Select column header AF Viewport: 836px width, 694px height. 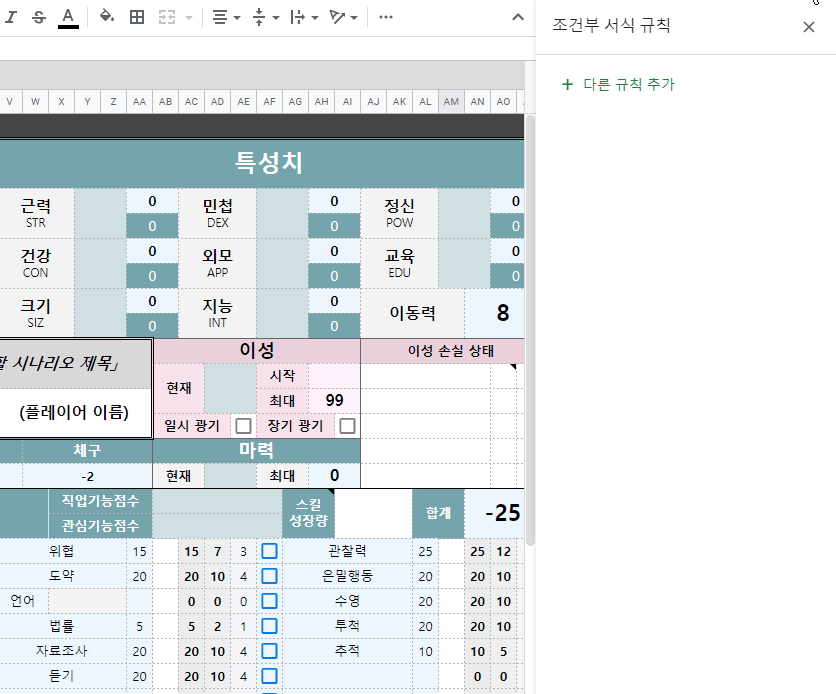point(269,101)
